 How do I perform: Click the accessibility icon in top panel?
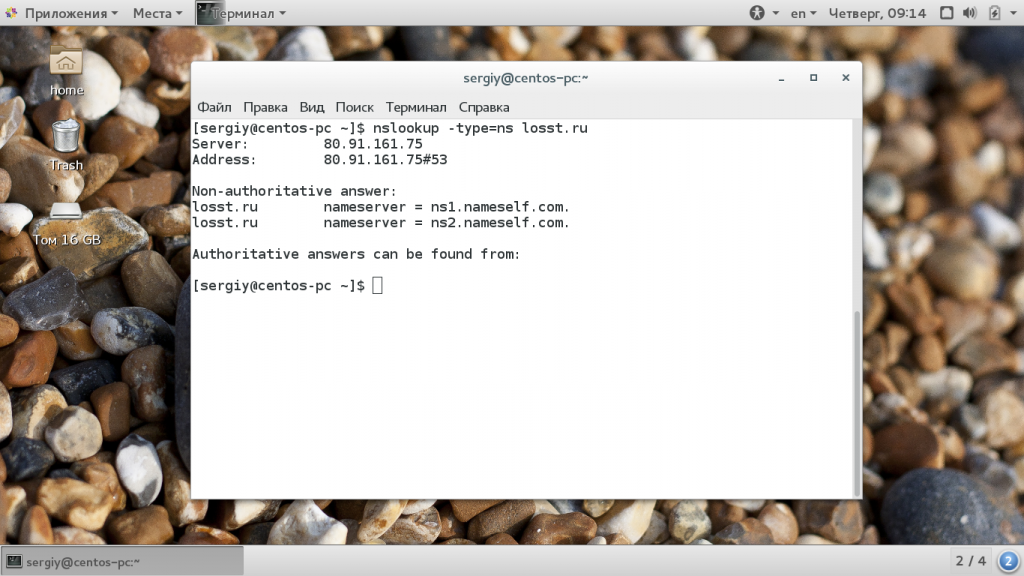pyautogui.click(x=757, y=13)
